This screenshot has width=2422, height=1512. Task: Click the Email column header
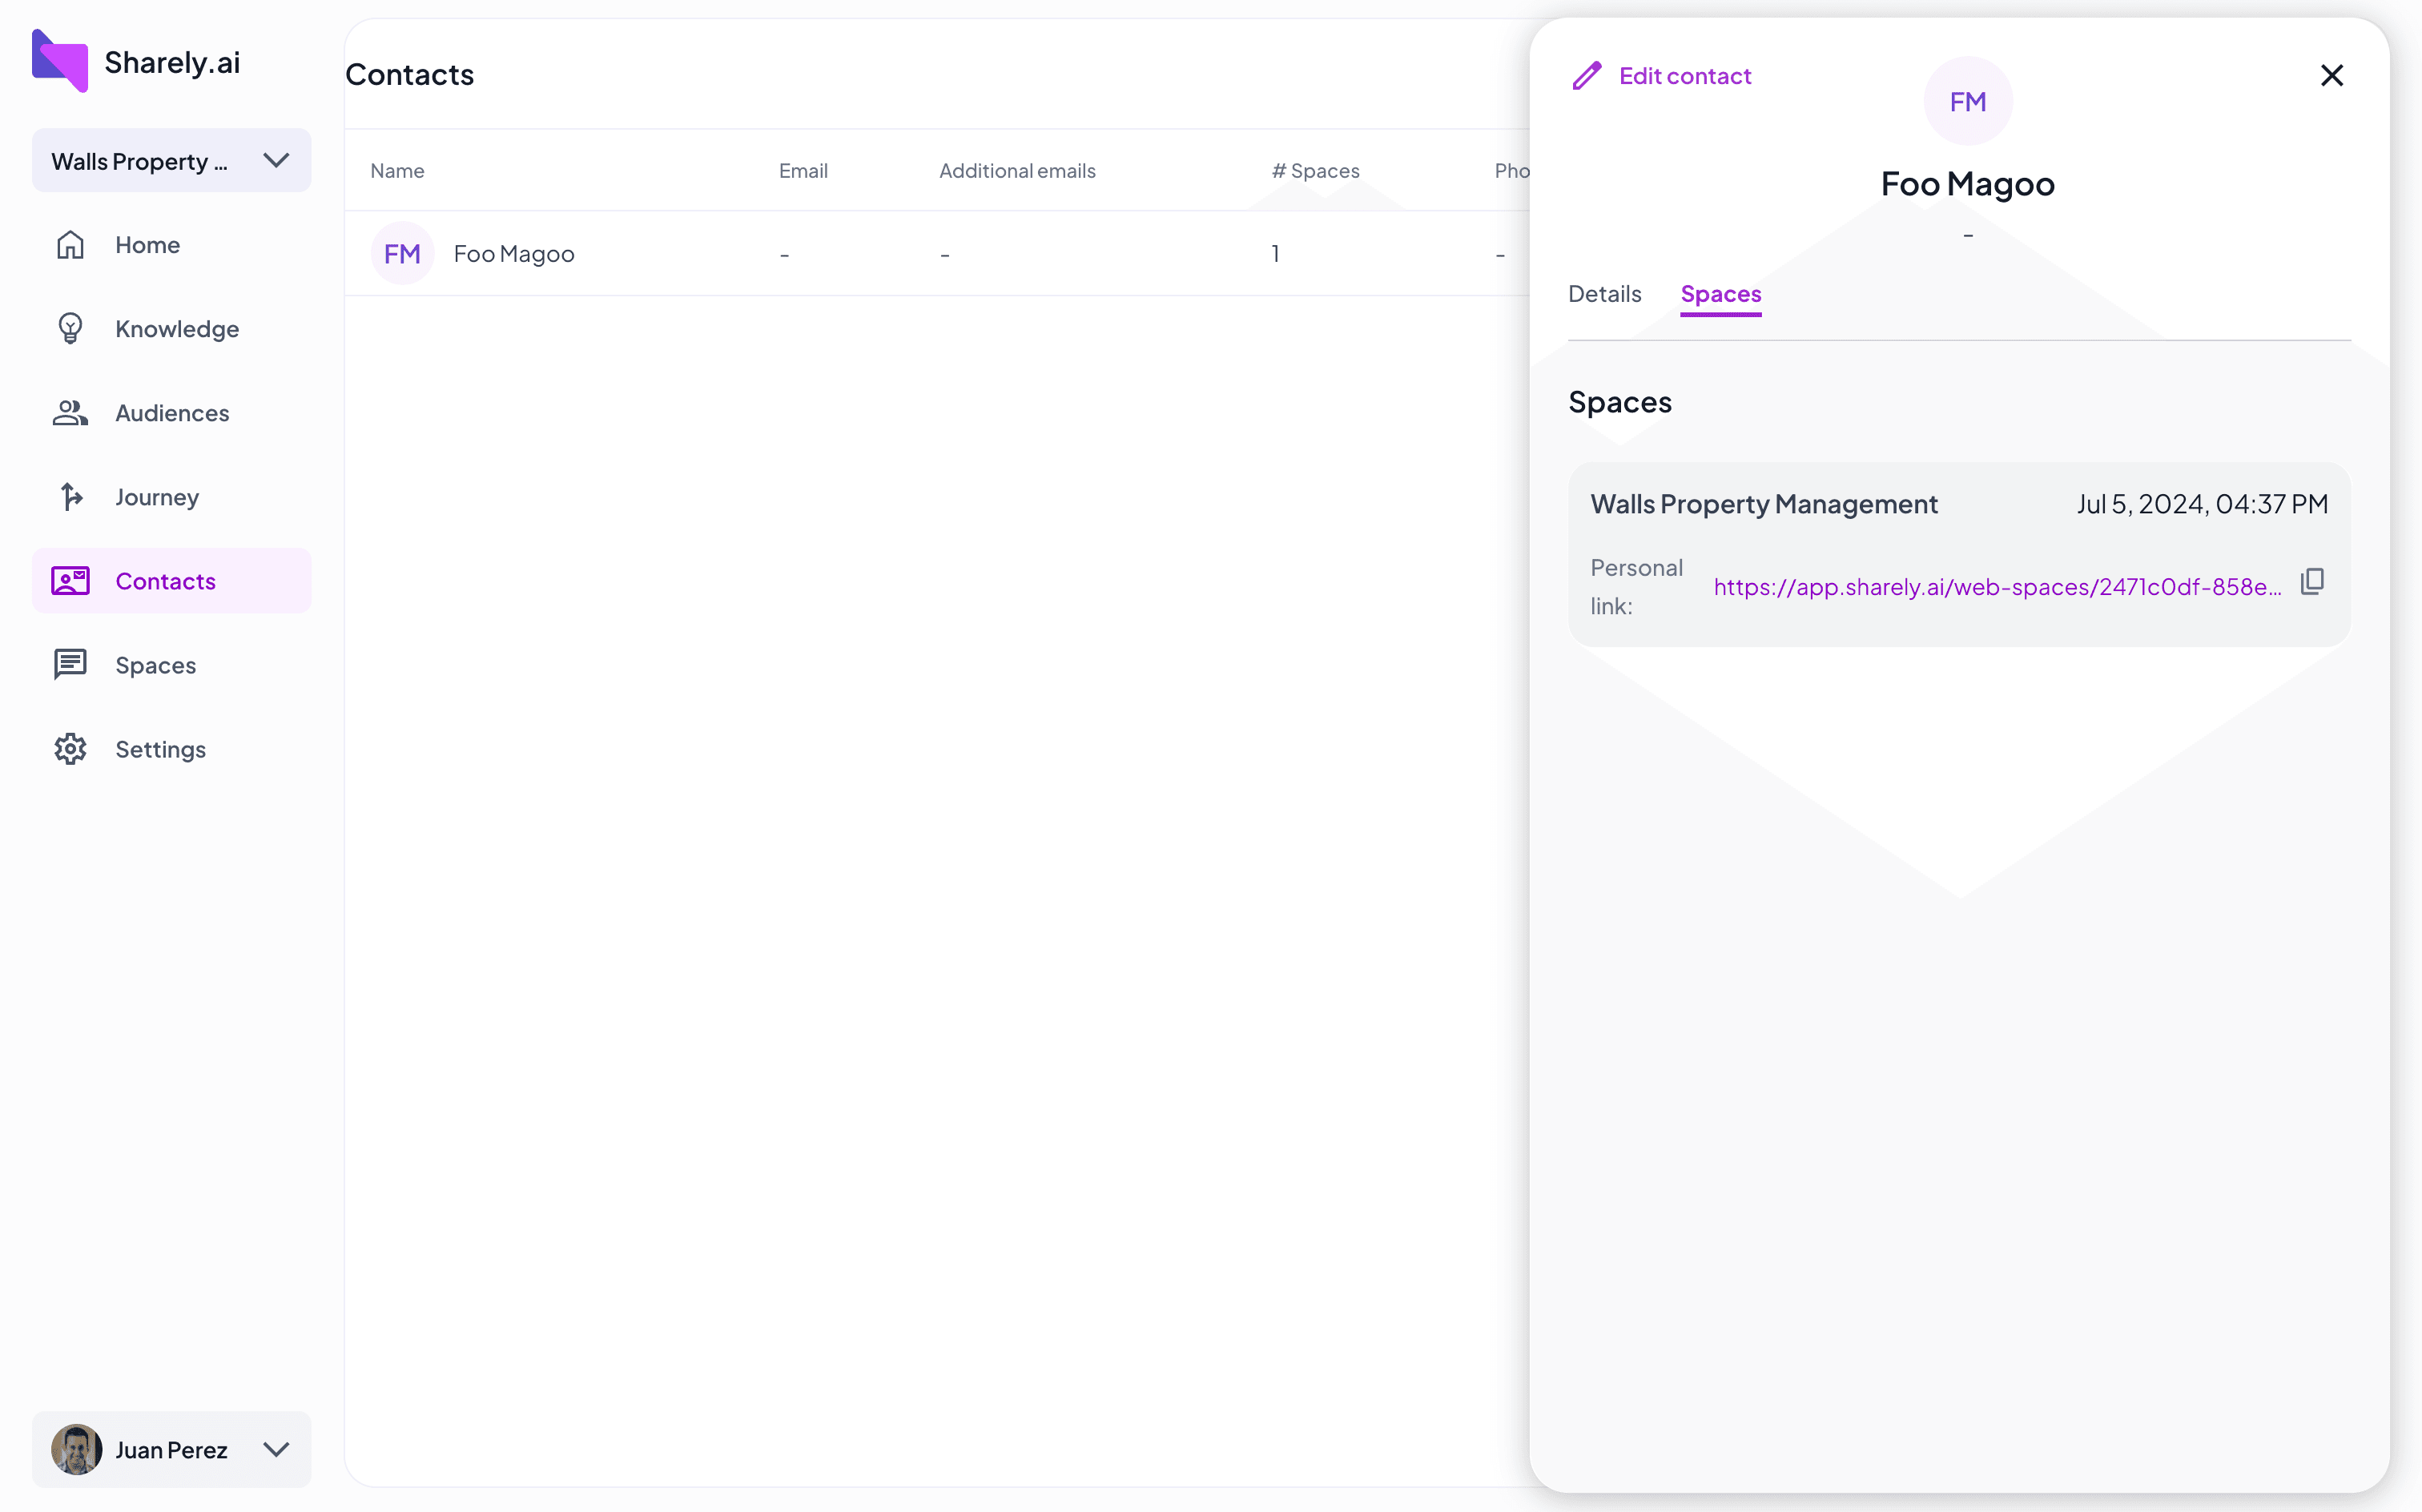[803, 171]
